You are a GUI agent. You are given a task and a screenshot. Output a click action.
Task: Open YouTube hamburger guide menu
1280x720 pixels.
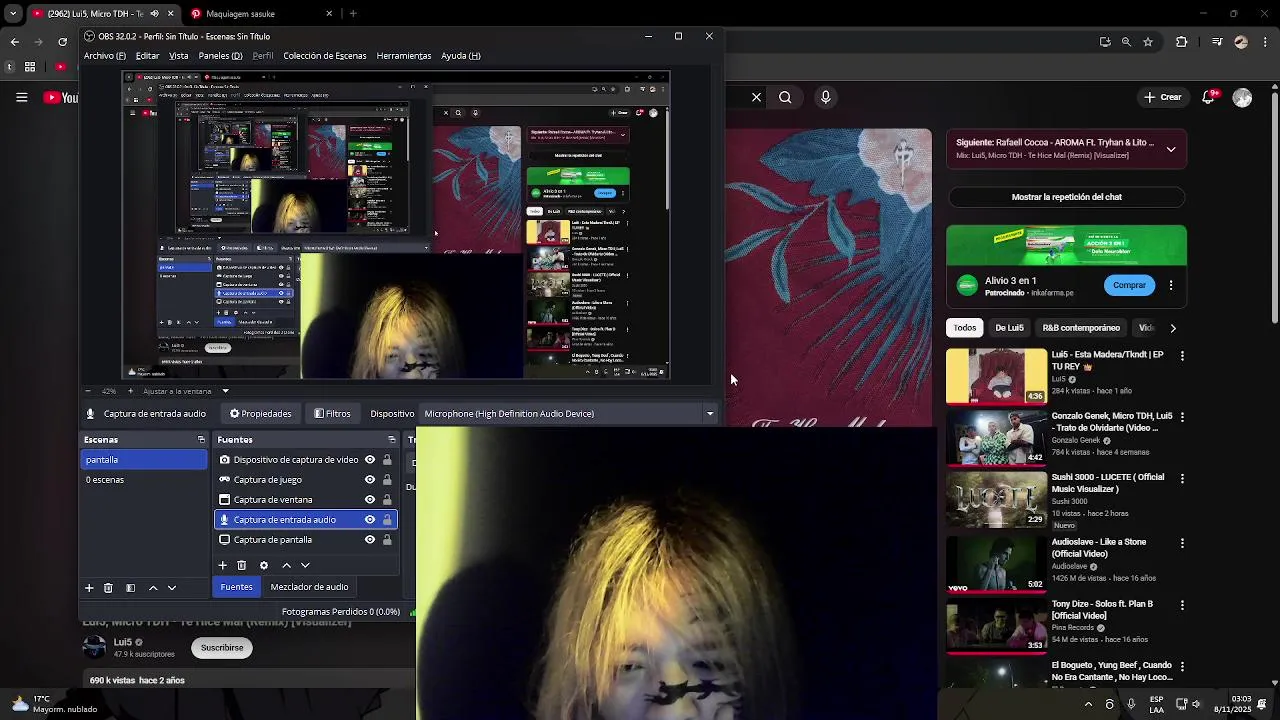click(x=21, y=97)
